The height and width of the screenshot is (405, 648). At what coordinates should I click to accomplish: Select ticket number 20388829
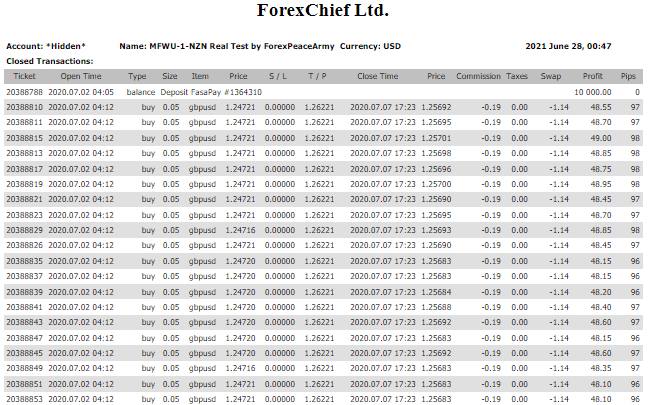[x=24, y=230]
